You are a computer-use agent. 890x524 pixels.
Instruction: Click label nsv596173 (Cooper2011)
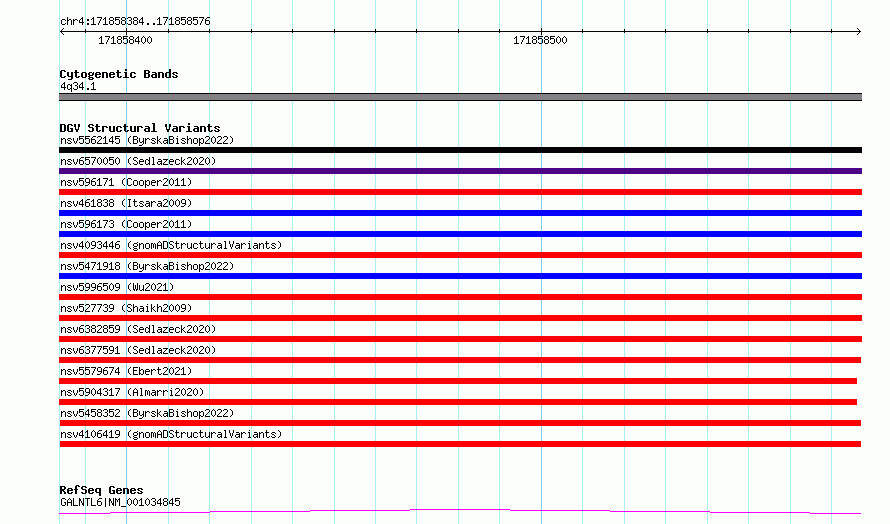(126, 224)
